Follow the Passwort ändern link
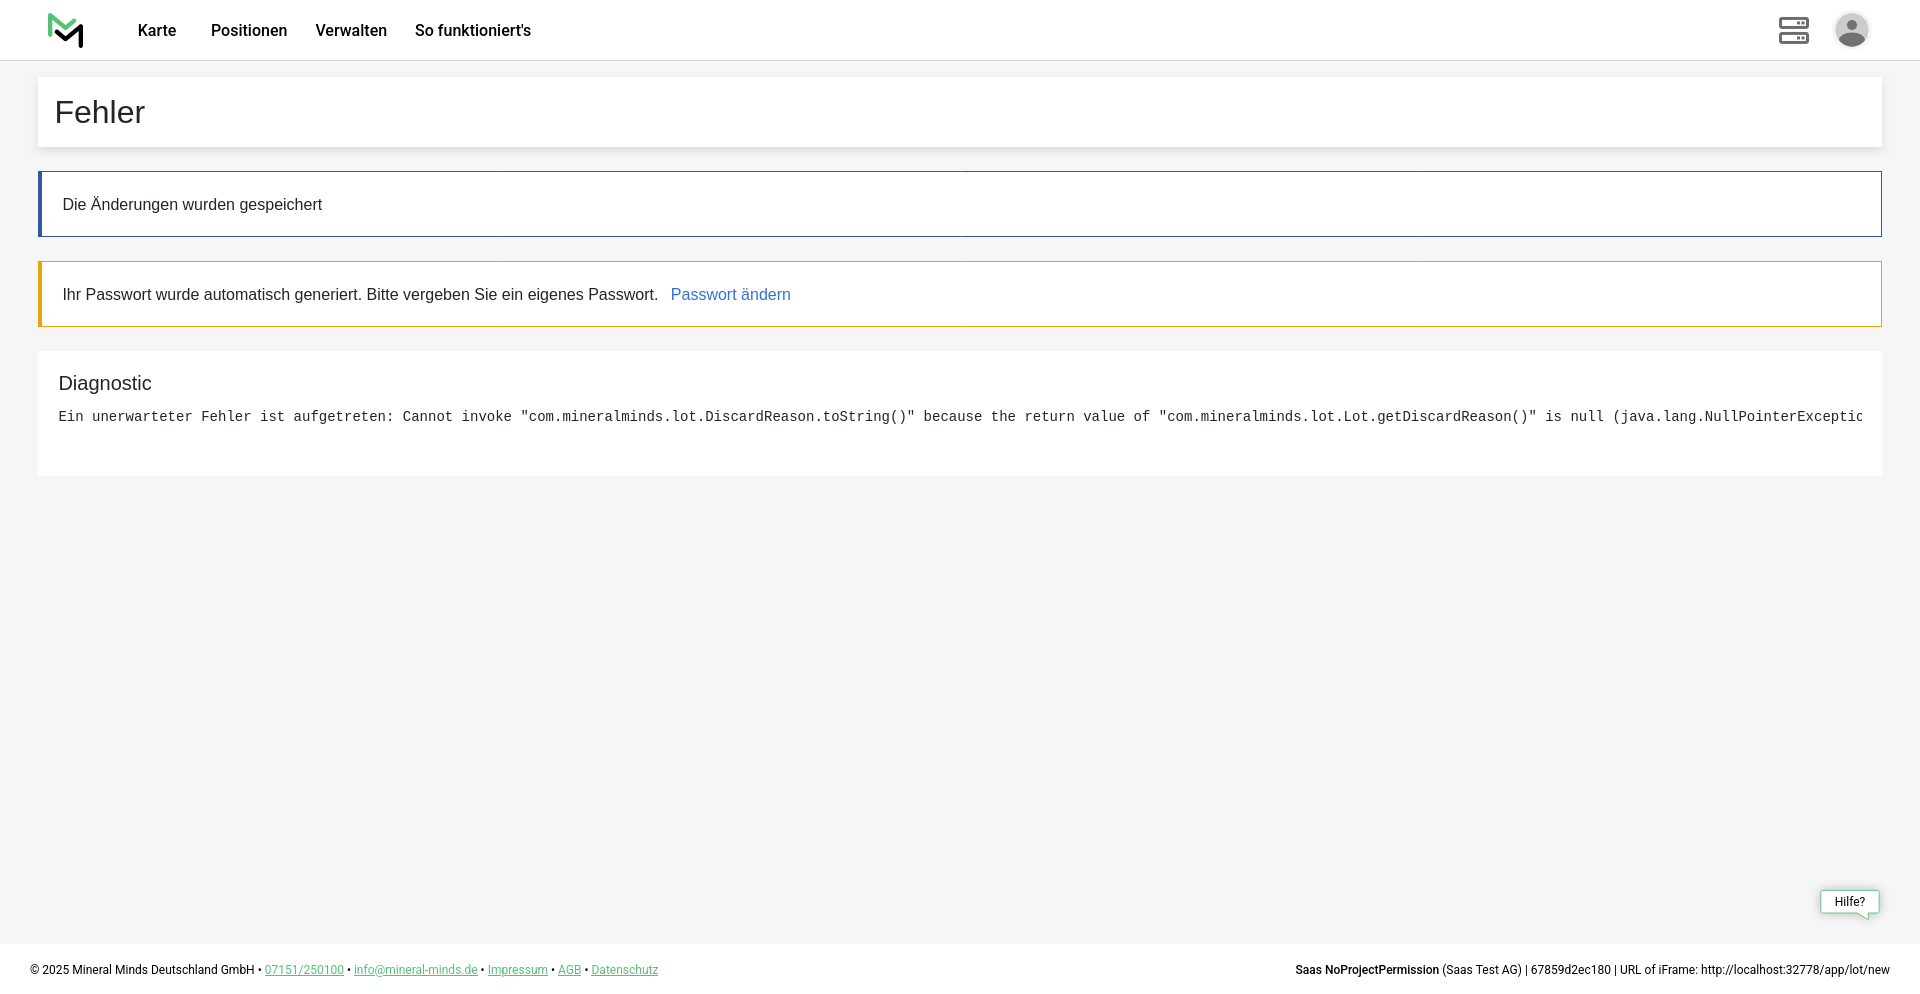Image resolution: width=1920 pixels, height=994 pixels. point(730,295)
